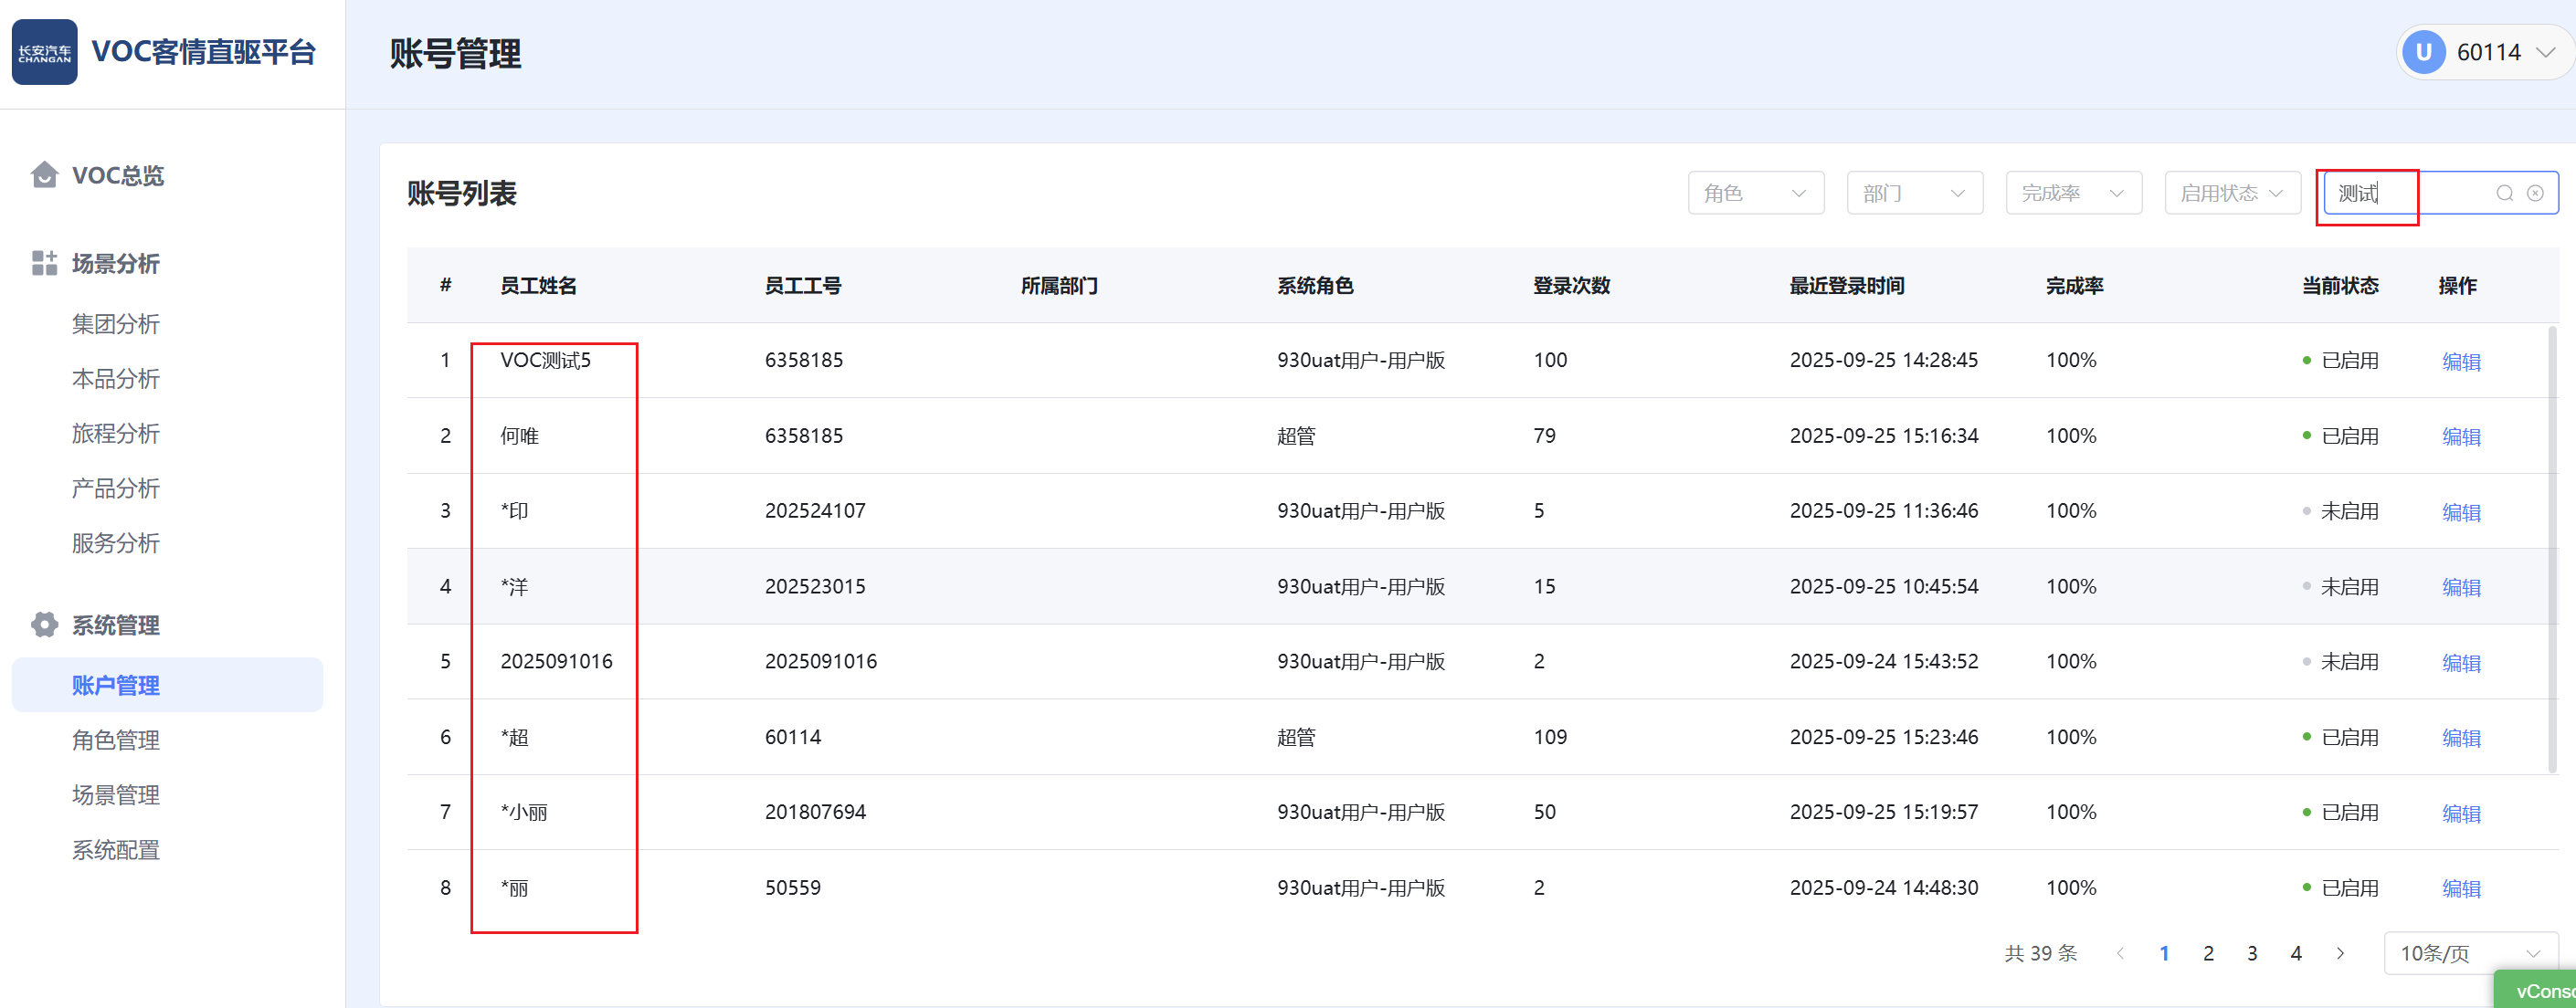Click 编辑 for employee 201807694
This screenshot has height=1008, width=2576.
pyautogui.click(x=2461, y=813)
